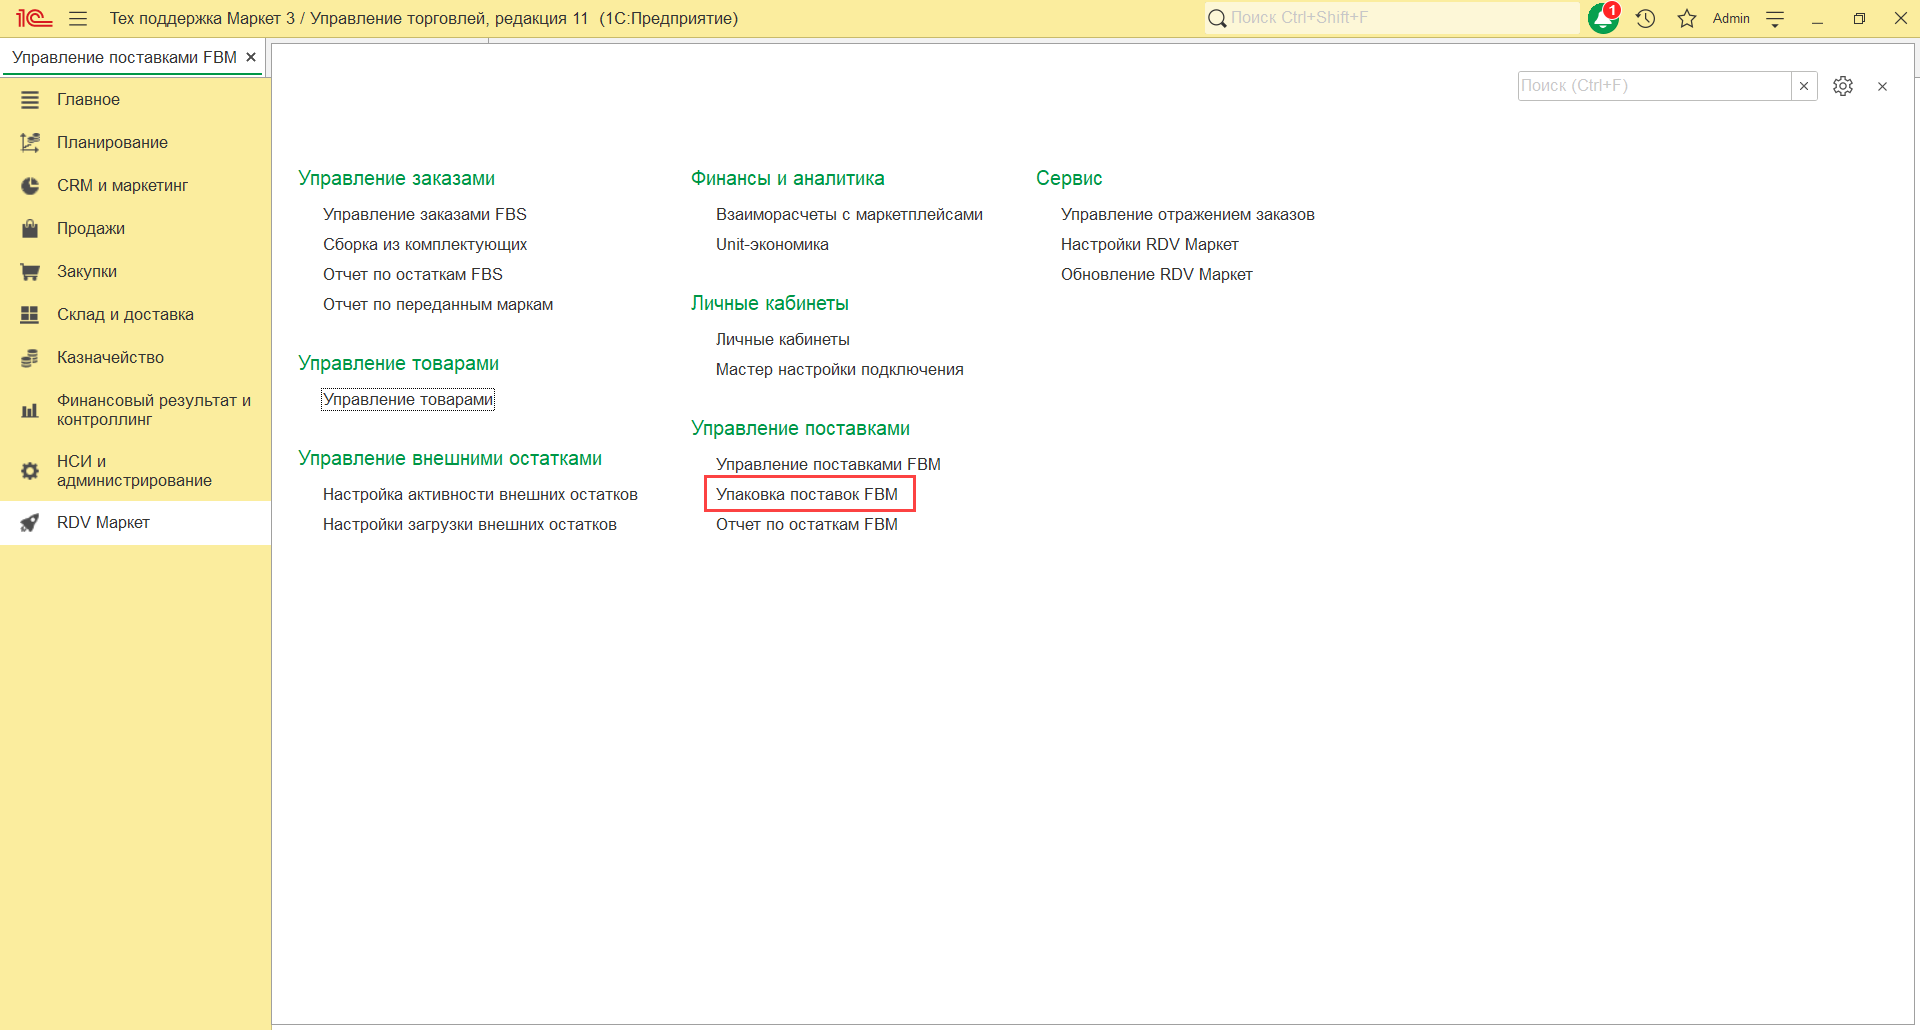Launch Мастер настройки подключения
Screen dimensions: 1920x1030
[839, 369]
